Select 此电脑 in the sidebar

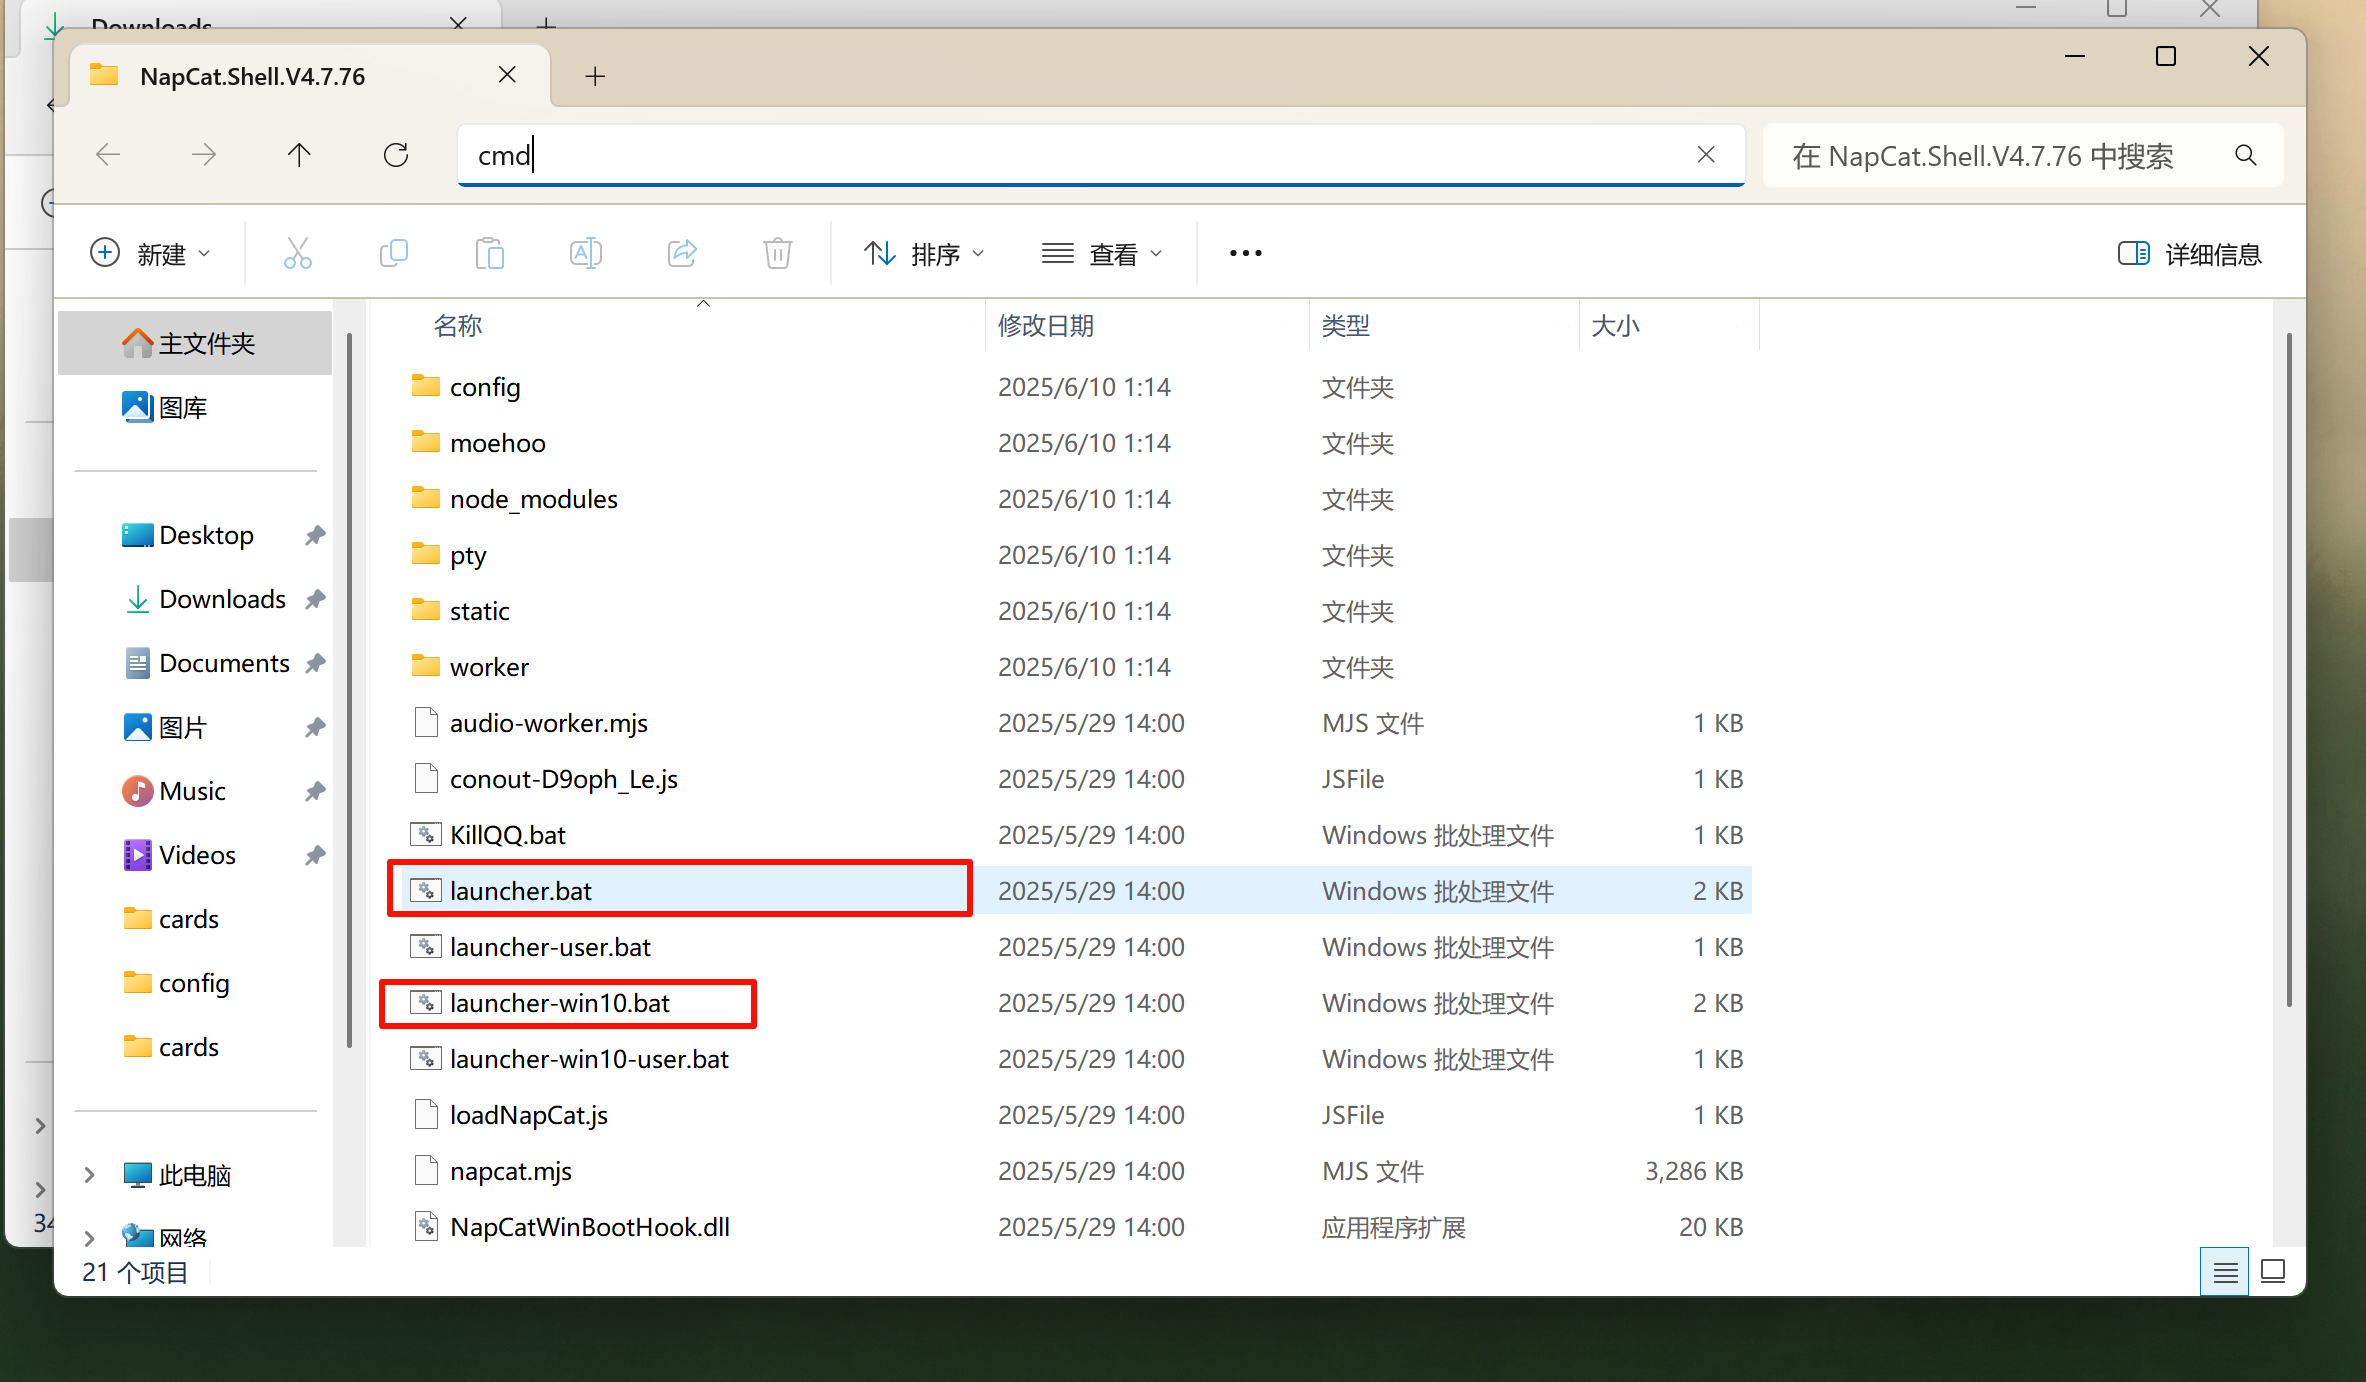point(195,1175)
